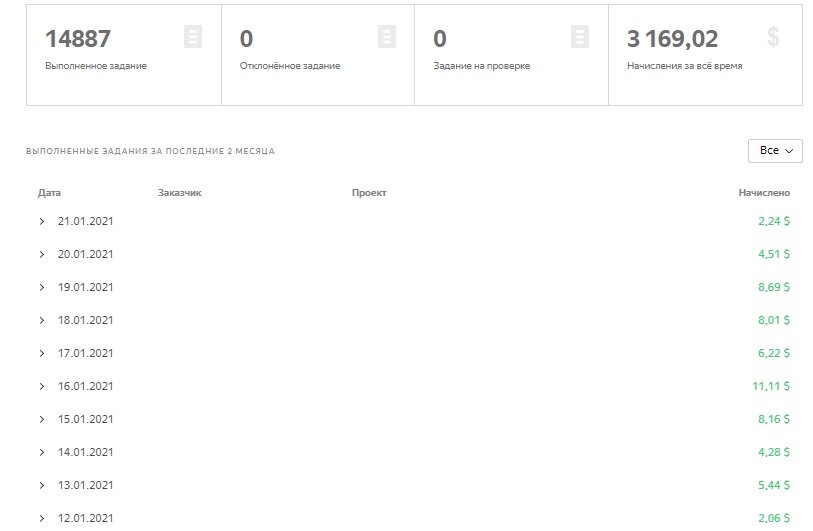Click the 20.01.2021 date text

tap(86, 255)
